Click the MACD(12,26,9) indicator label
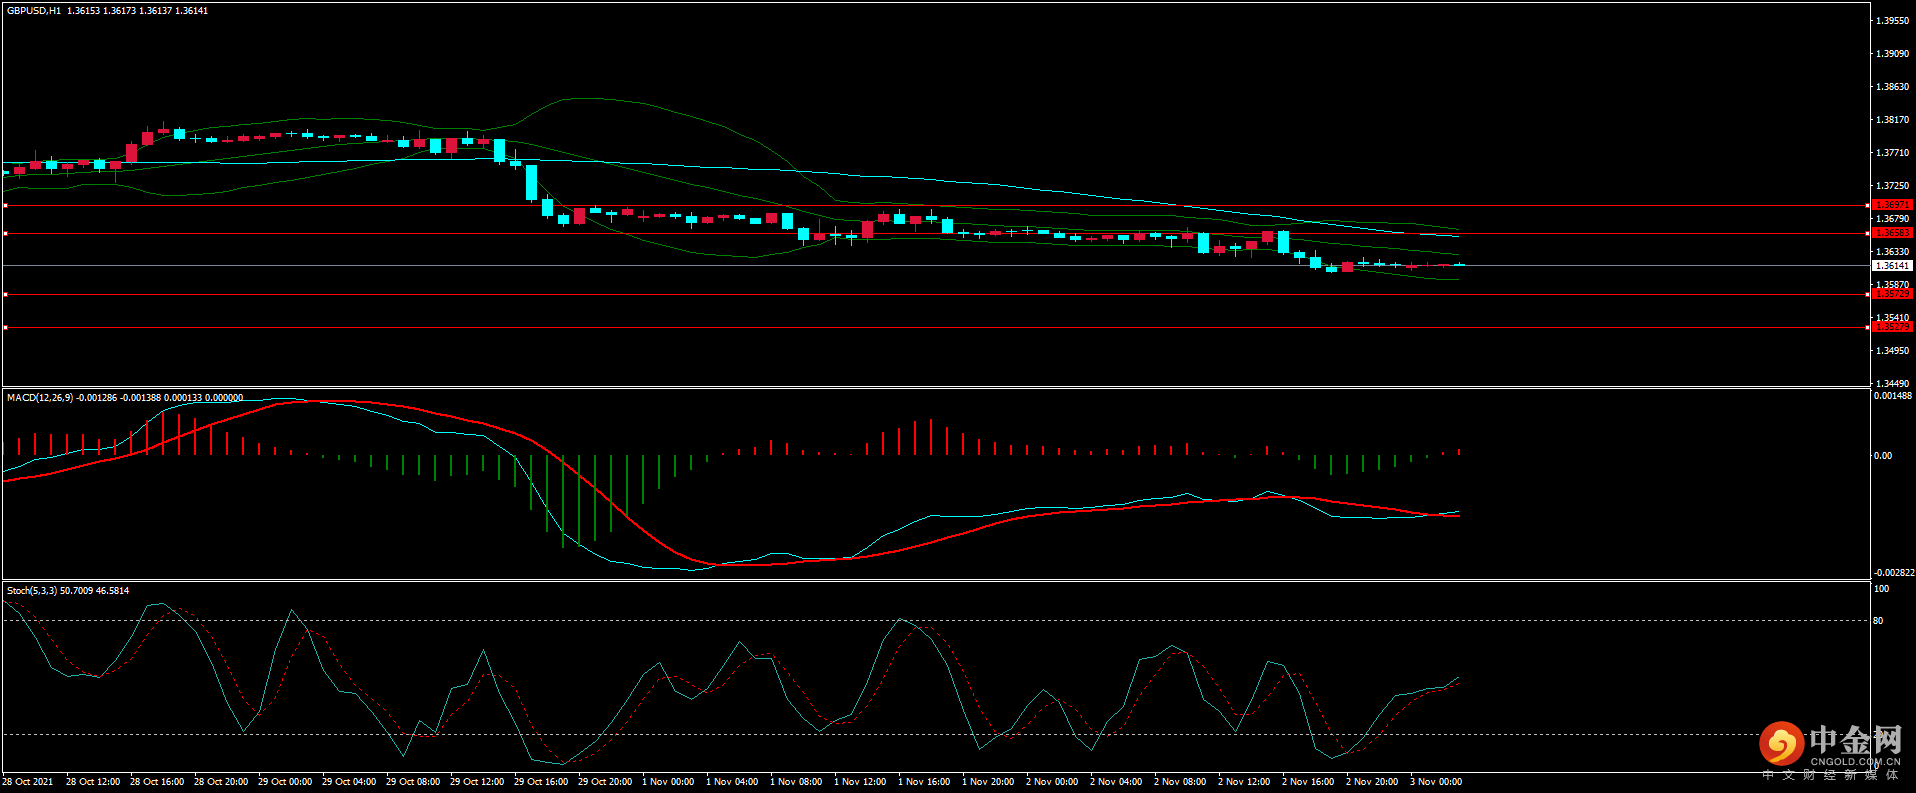 [40, 398]
